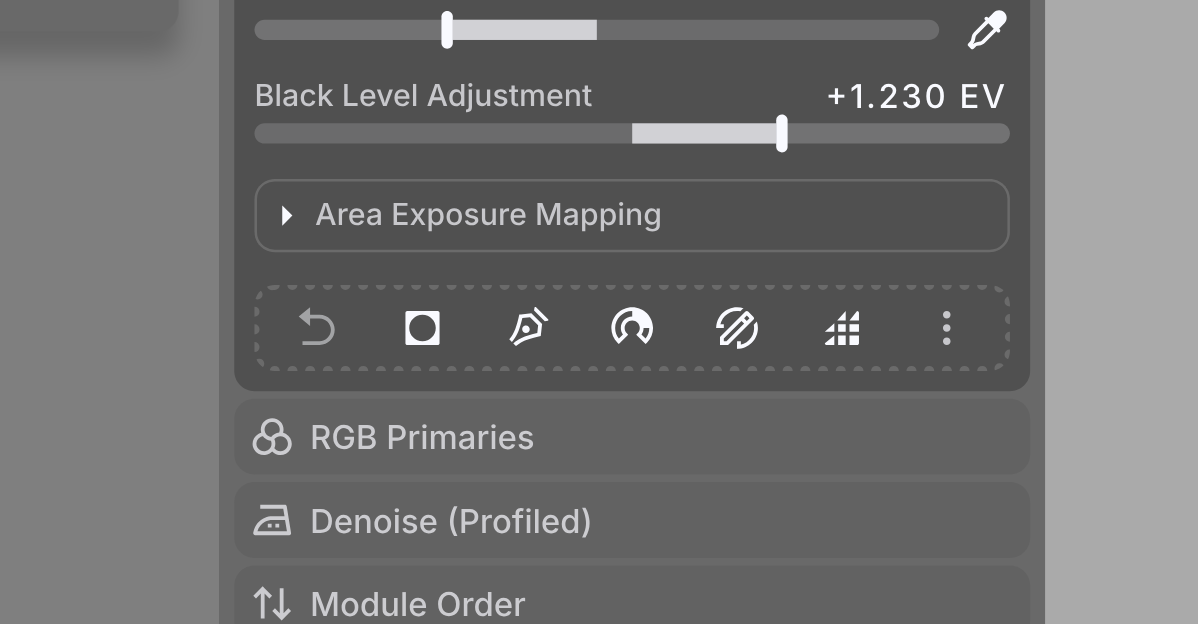Screen dimensions: 1198x624
Task: Click the Black Level Adjustment slider handle
Action: pyautogui.click(x=782, y=134)
